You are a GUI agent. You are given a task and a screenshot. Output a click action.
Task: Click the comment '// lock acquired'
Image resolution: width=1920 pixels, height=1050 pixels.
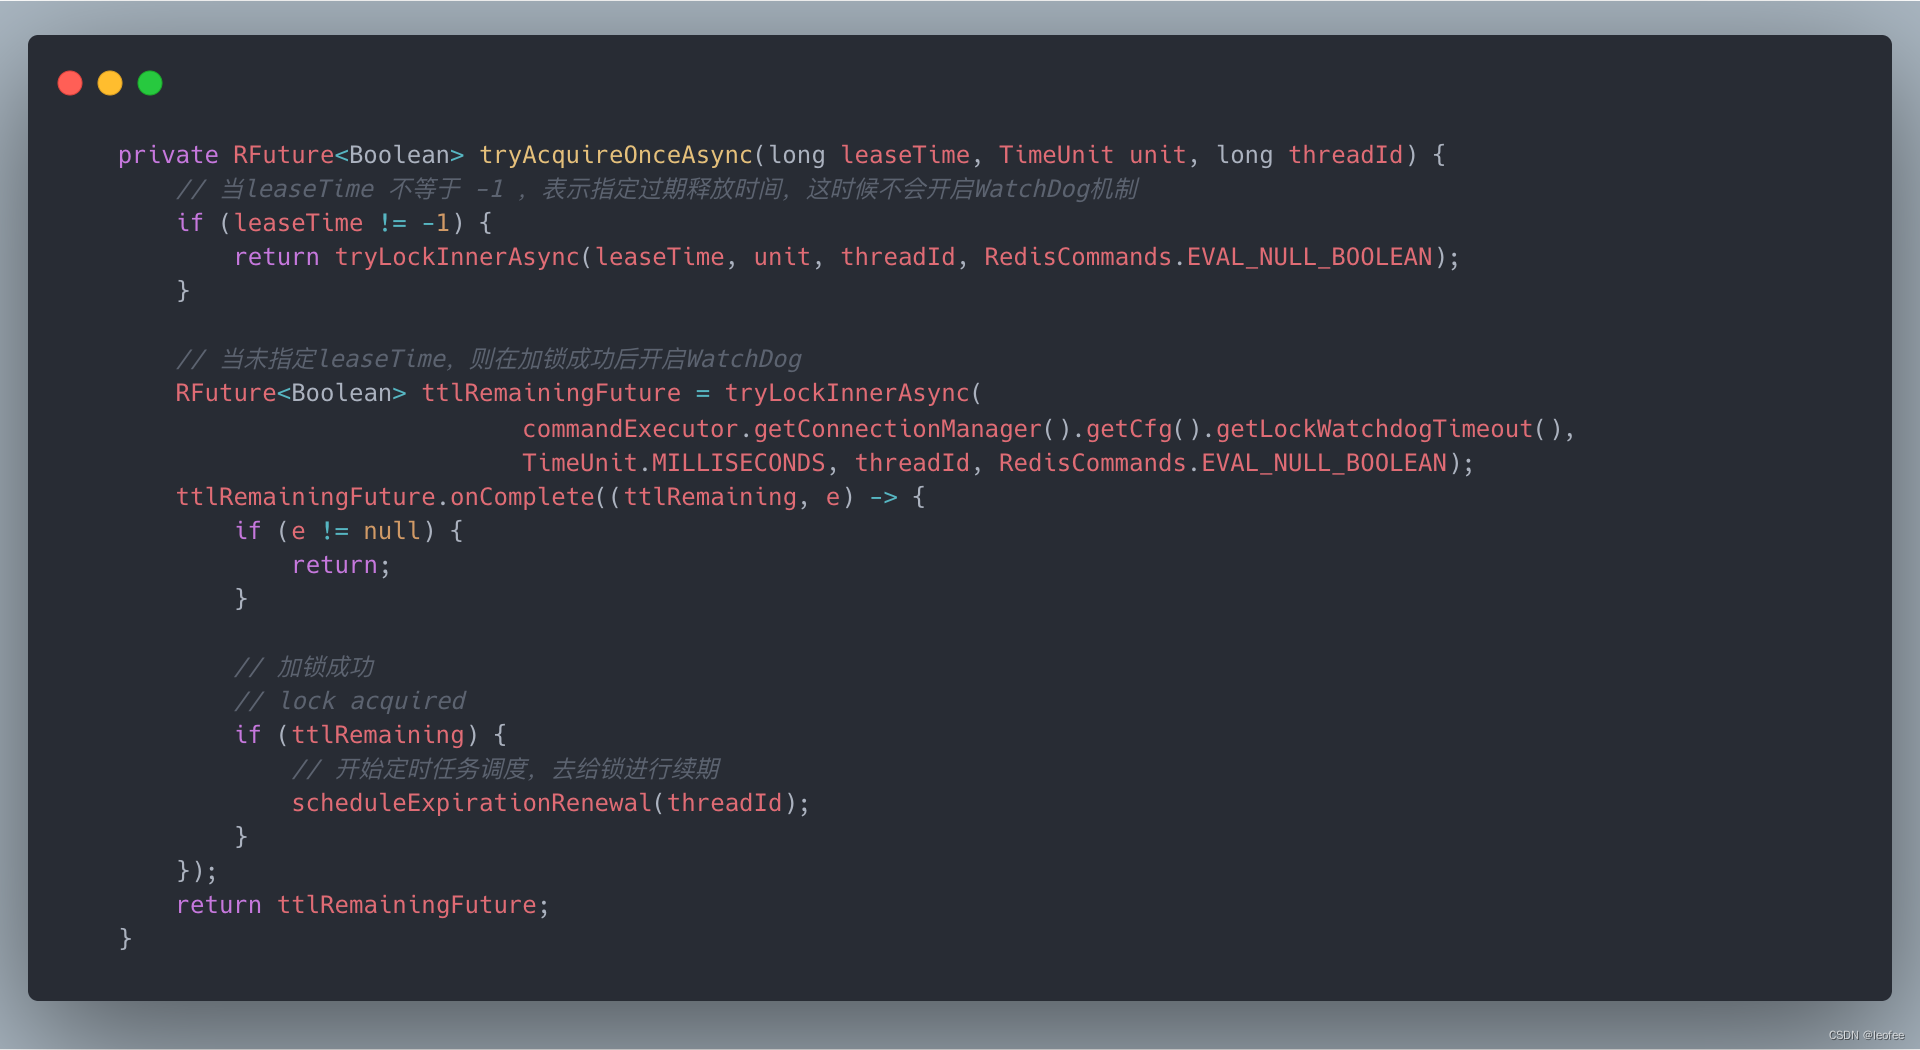(350, 701)
